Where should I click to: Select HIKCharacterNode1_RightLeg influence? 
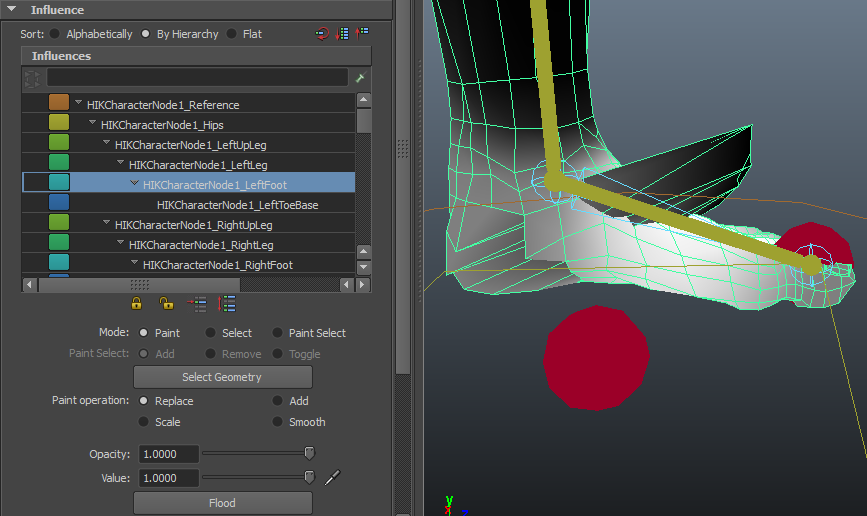201,245
